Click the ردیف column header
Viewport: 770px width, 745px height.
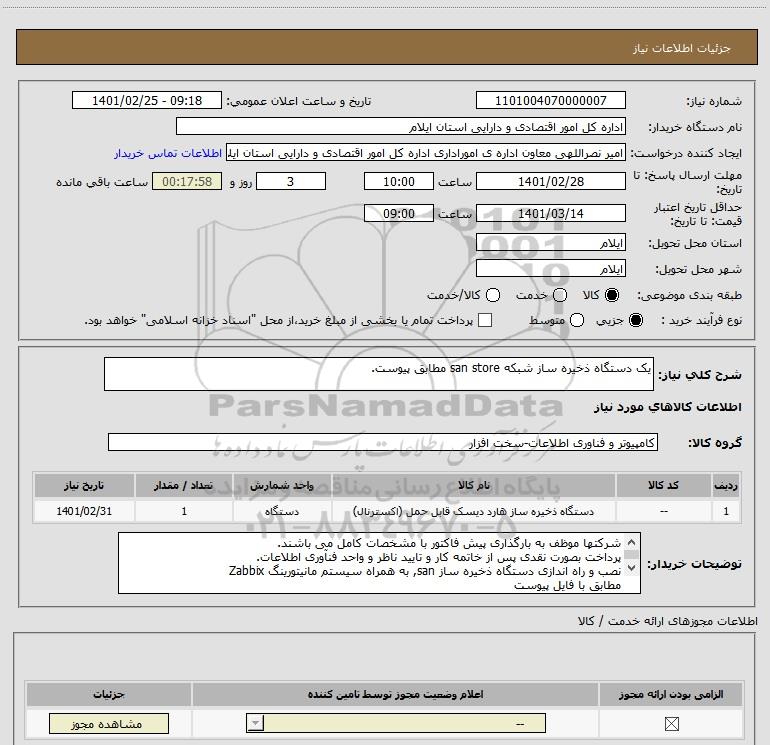pos(726,485)
